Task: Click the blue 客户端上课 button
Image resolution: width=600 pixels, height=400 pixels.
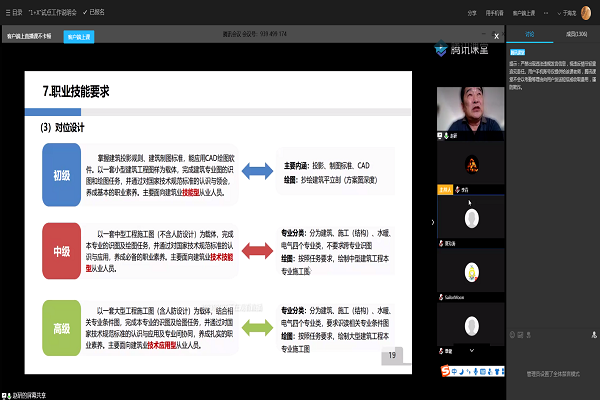Action: (77, 36)
